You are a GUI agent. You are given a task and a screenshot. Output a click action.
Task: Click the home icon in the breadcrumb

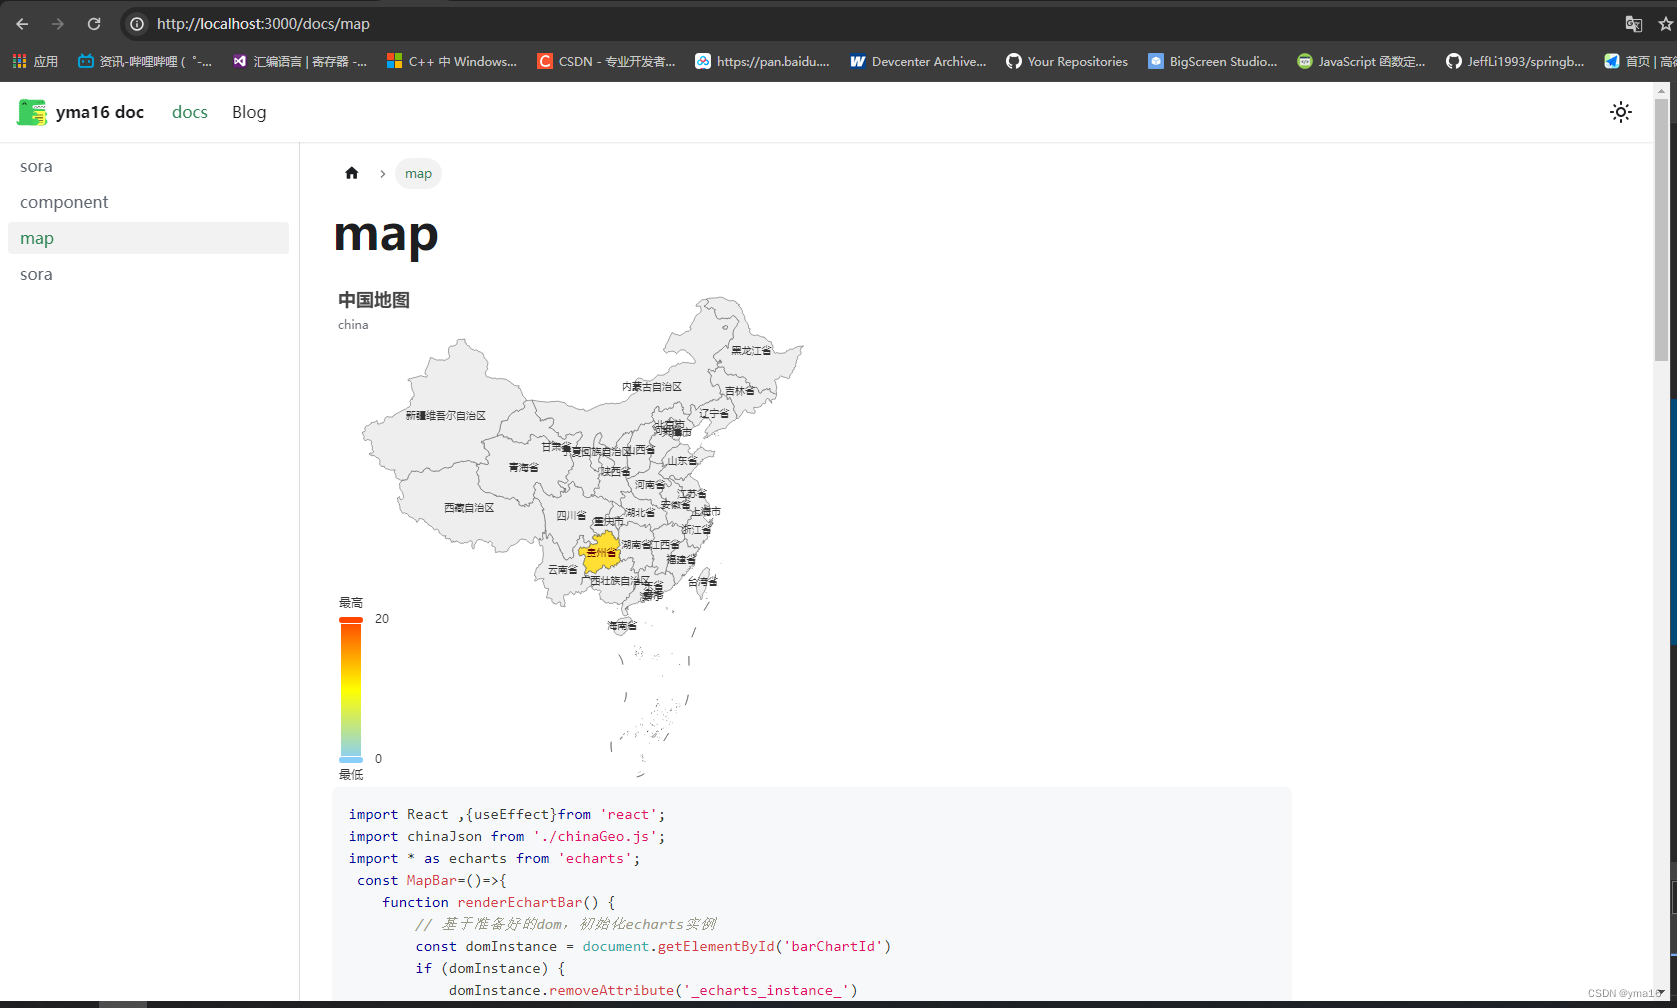352,173
